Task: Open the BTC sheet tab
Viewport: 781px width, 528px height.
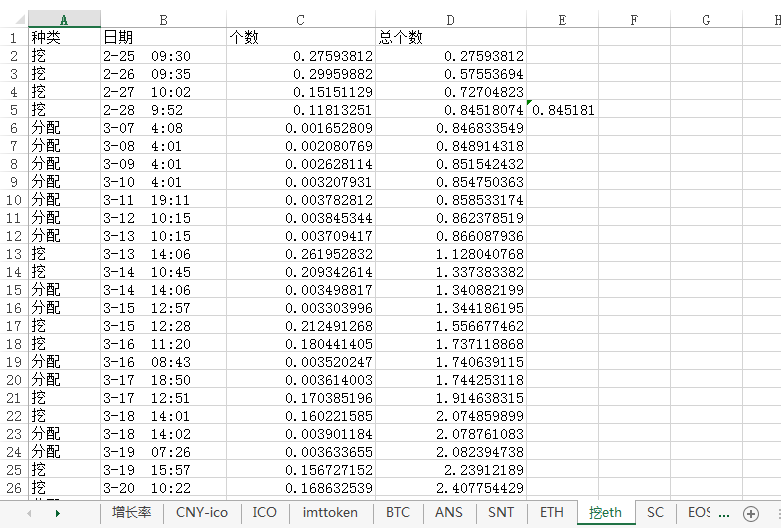Action: click(397, 512)
